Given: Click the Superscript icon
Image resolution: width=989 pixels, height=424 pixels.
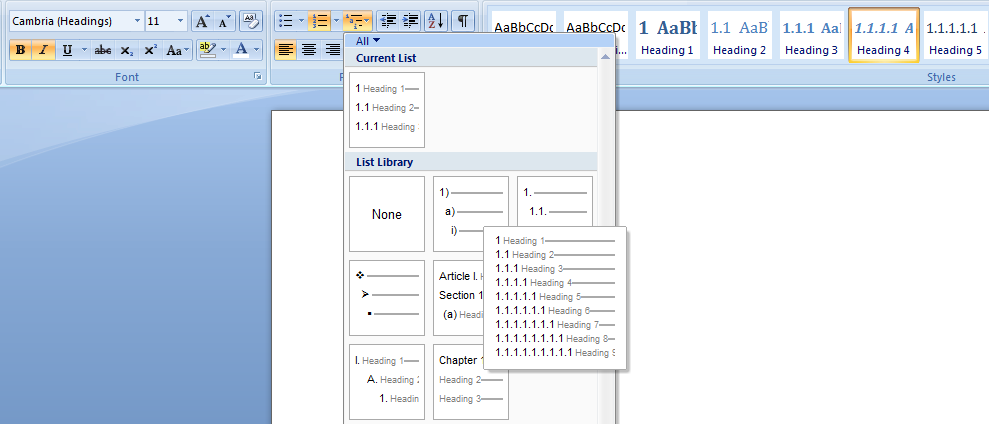Looking at the screenshot, I should pos(150,50).
